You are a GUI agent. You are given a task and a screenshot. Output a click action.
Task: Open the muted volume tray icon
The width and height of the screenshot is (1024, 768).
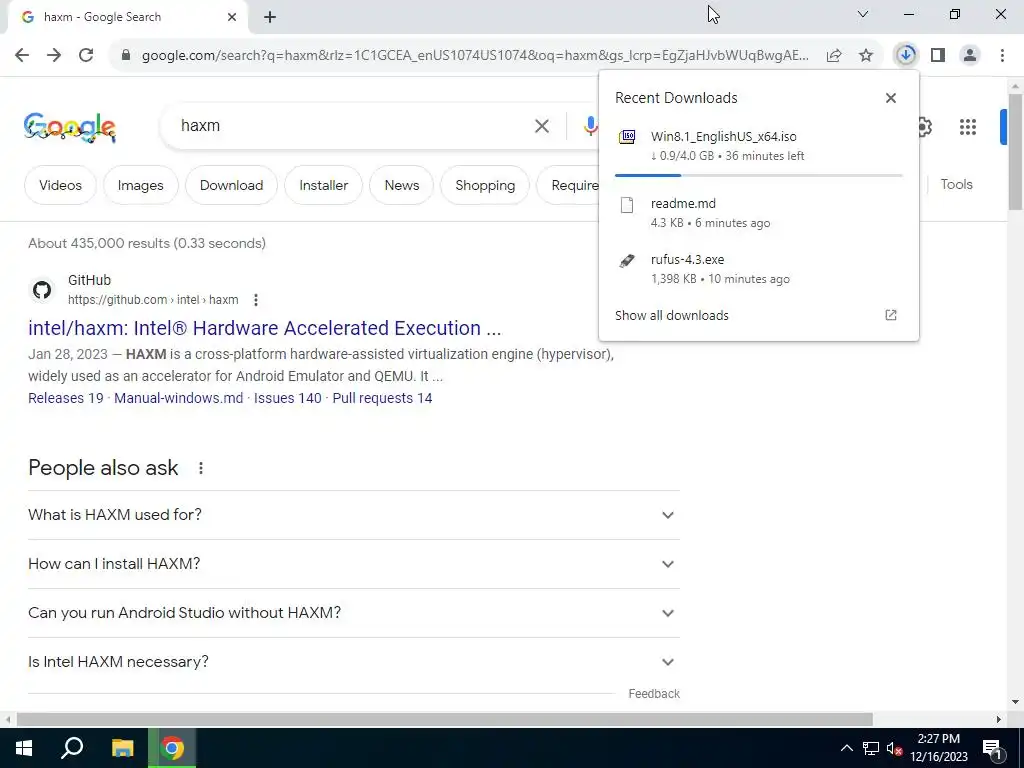(894, 748)
